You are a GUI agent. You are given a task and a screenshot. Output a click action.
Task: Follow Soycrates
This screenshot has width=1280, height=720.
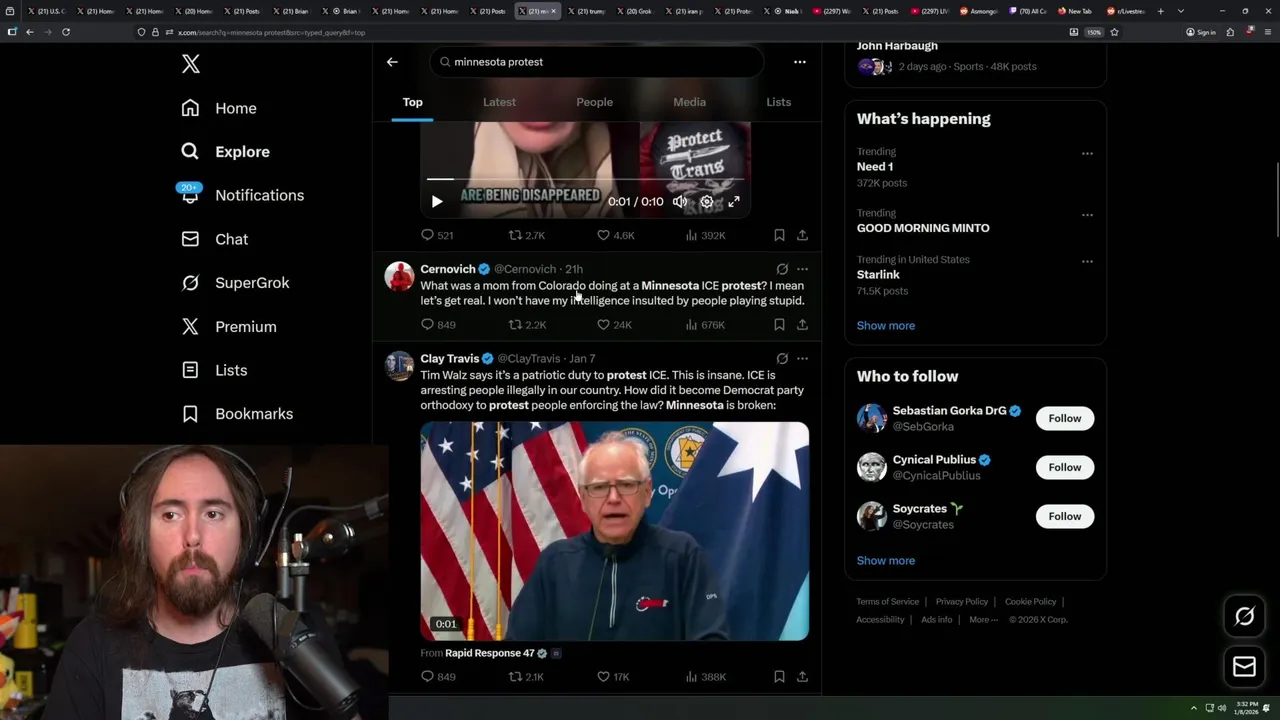(x=1065, y=516)
